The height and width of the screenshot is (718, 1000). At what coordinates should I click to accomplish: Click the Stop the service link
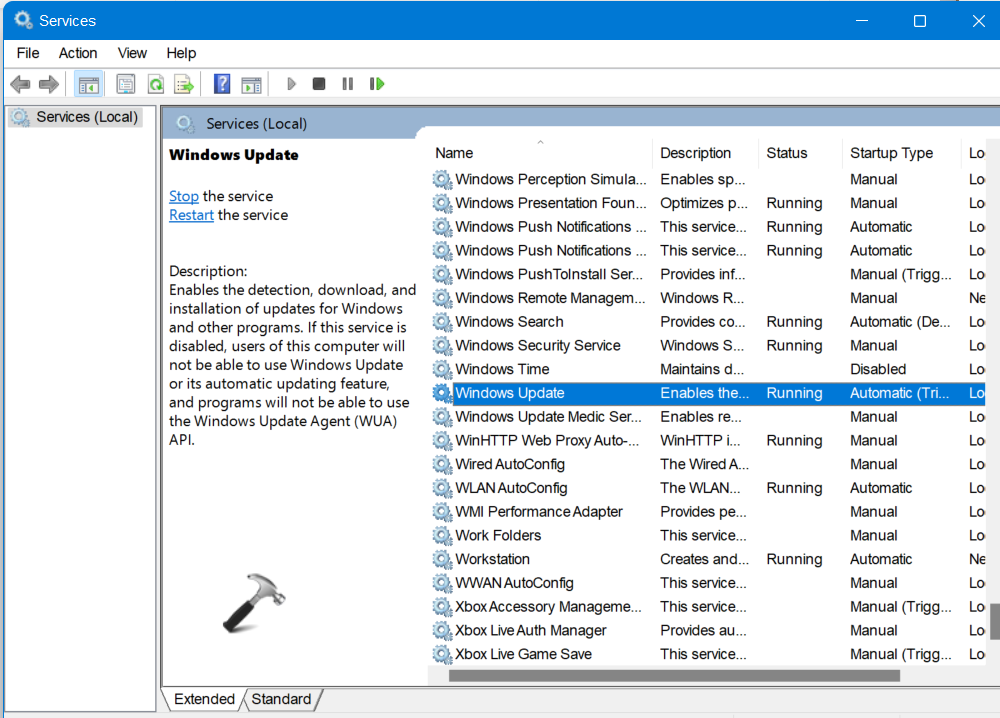click(184, 196)
